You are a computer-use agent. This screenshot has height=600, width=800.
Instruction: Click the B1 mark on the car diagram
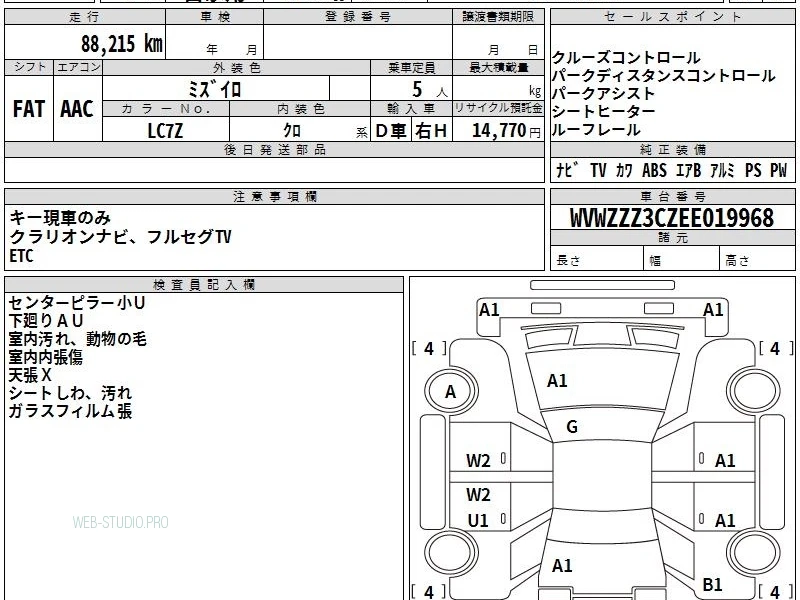712,584
